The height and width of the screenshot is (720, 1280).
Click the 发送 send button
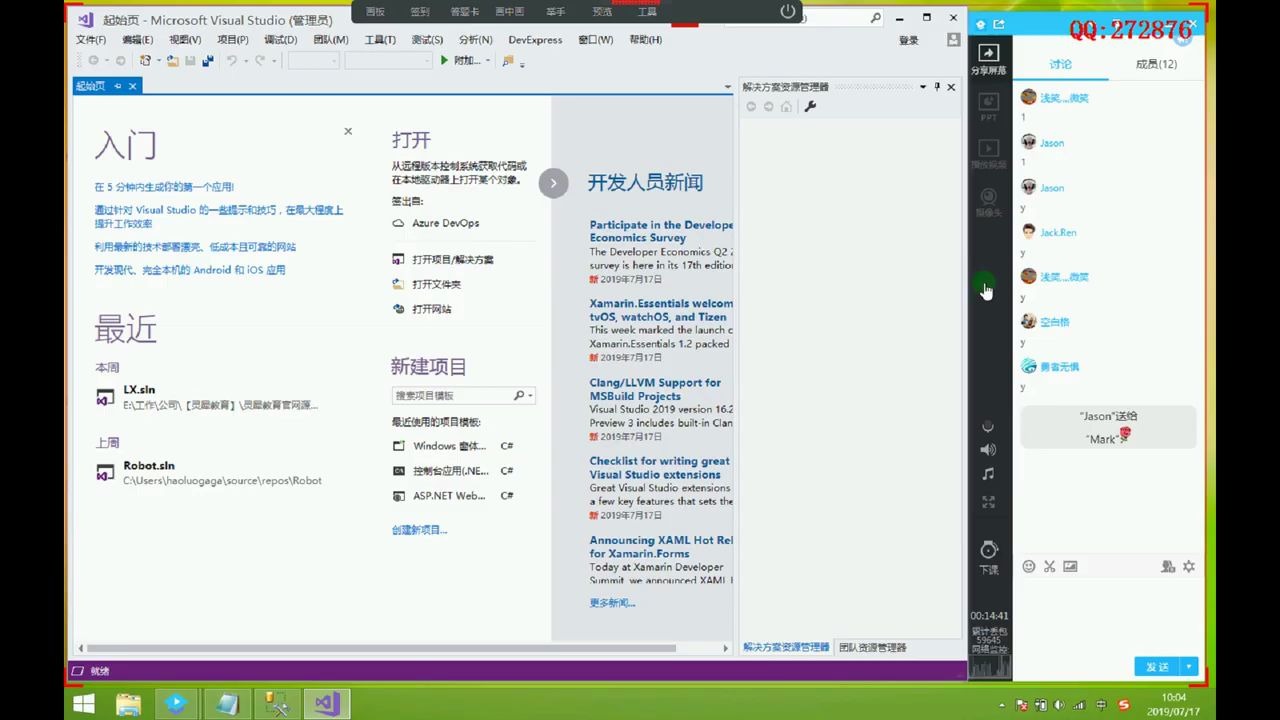pos(1157,667)
